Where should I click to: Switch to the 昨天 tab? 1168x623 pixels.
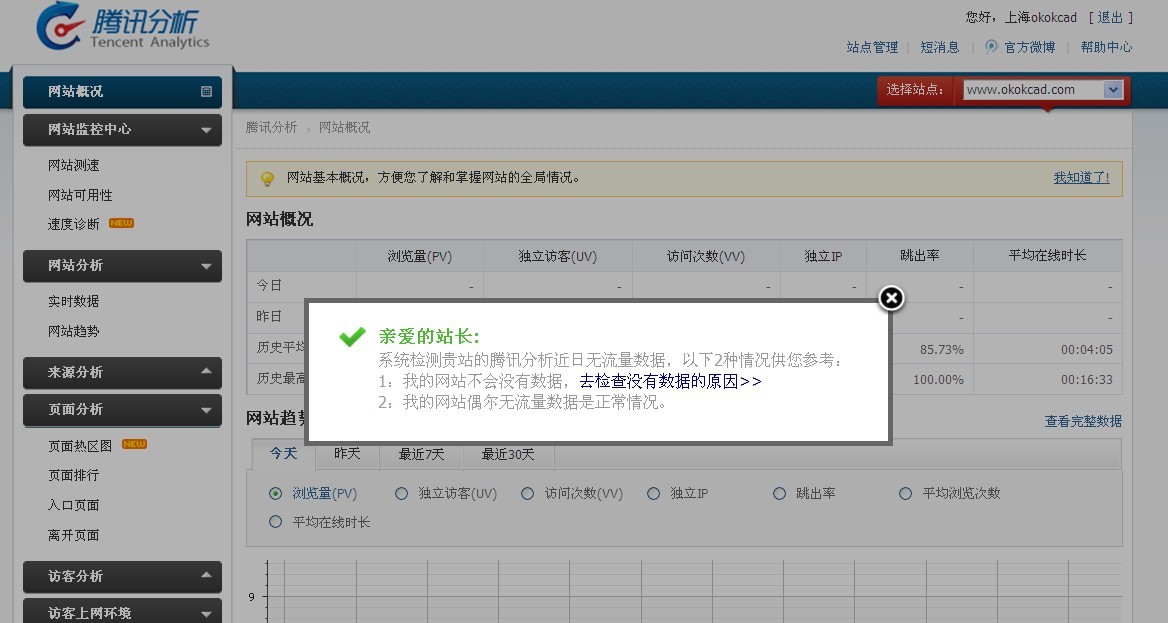click(x=347, y=454)
